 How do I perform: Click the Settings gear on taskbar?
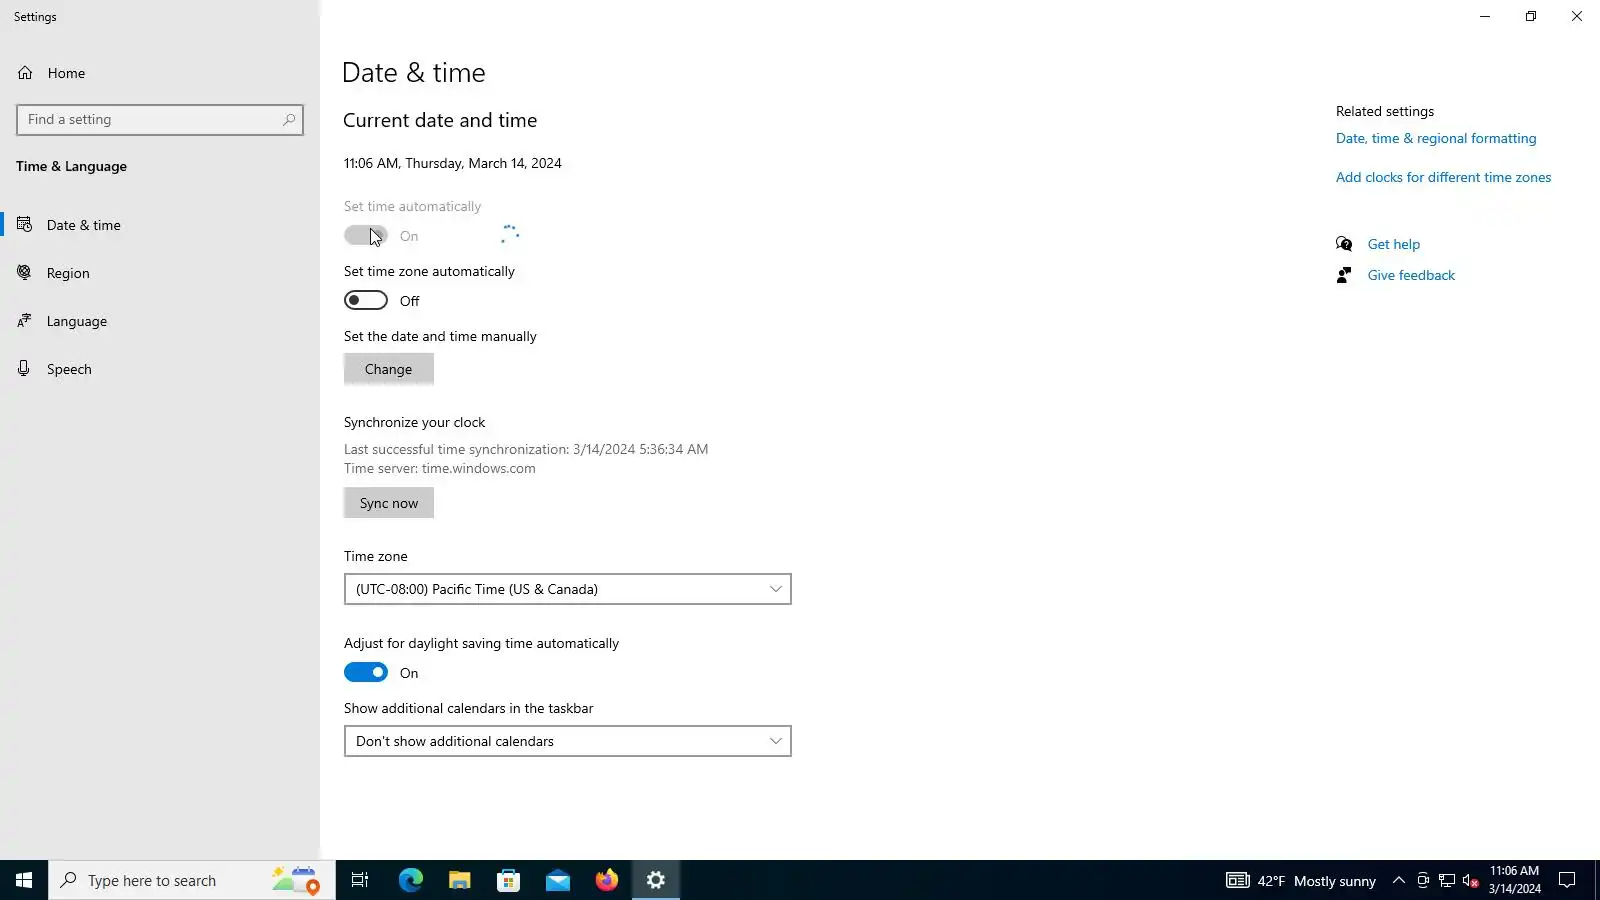pyautogui.click(x=656, y=880)
